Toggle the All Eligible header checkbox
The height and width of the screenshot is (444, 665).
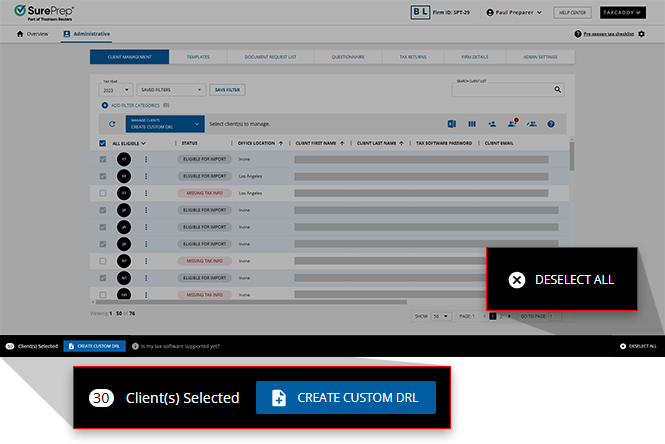102,143
